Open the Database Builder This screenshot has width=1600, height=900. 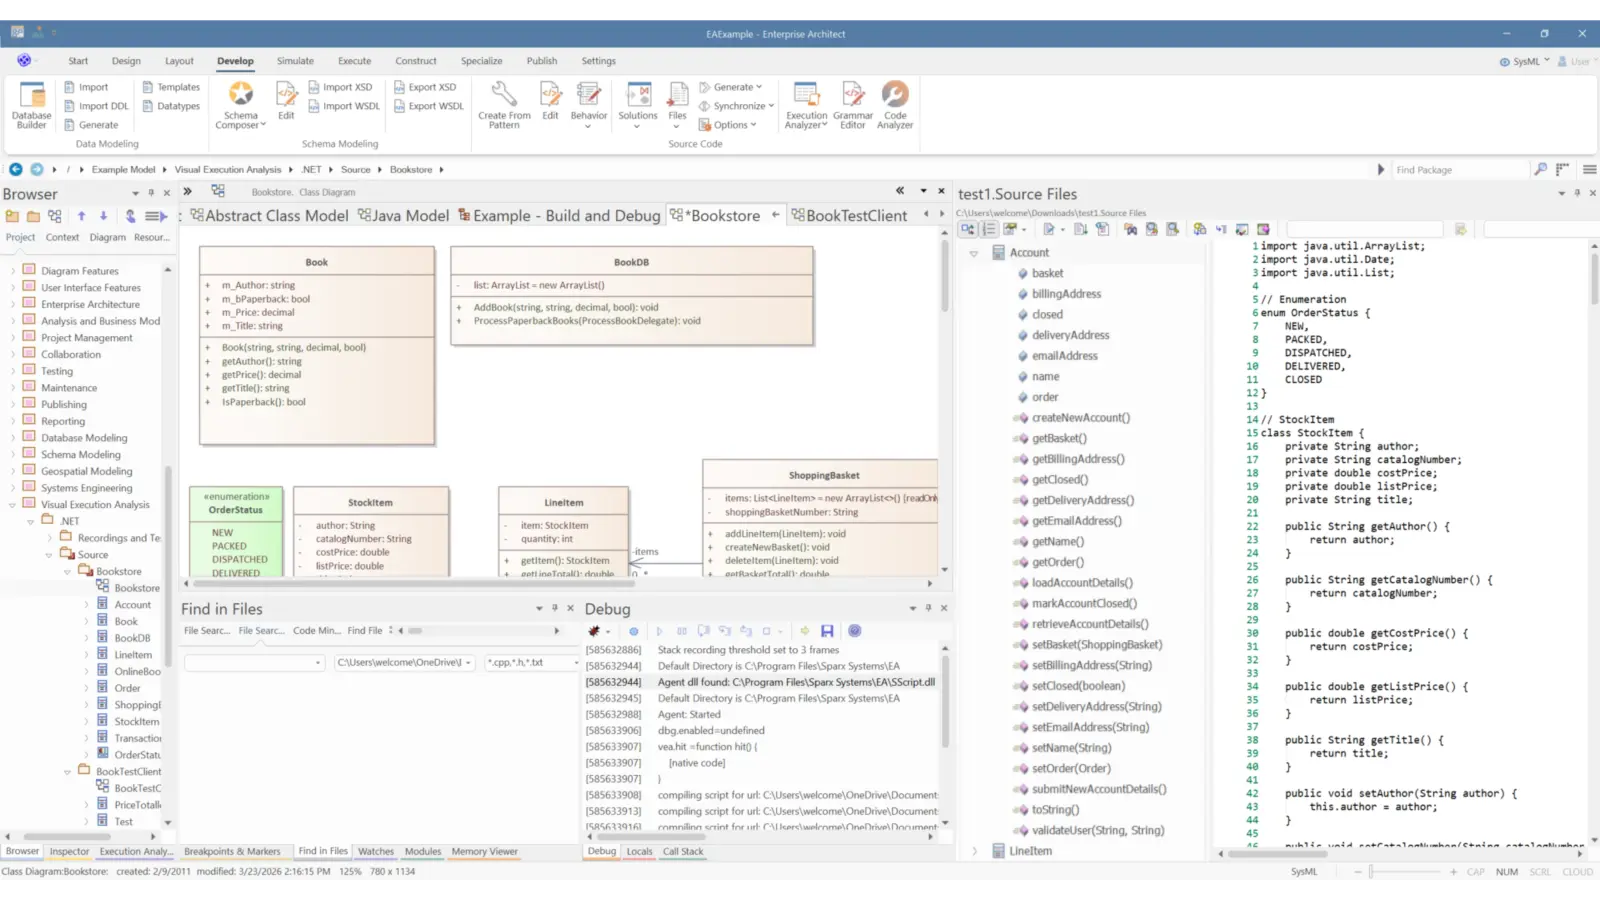pyautogui.click(x=30, y=105)
